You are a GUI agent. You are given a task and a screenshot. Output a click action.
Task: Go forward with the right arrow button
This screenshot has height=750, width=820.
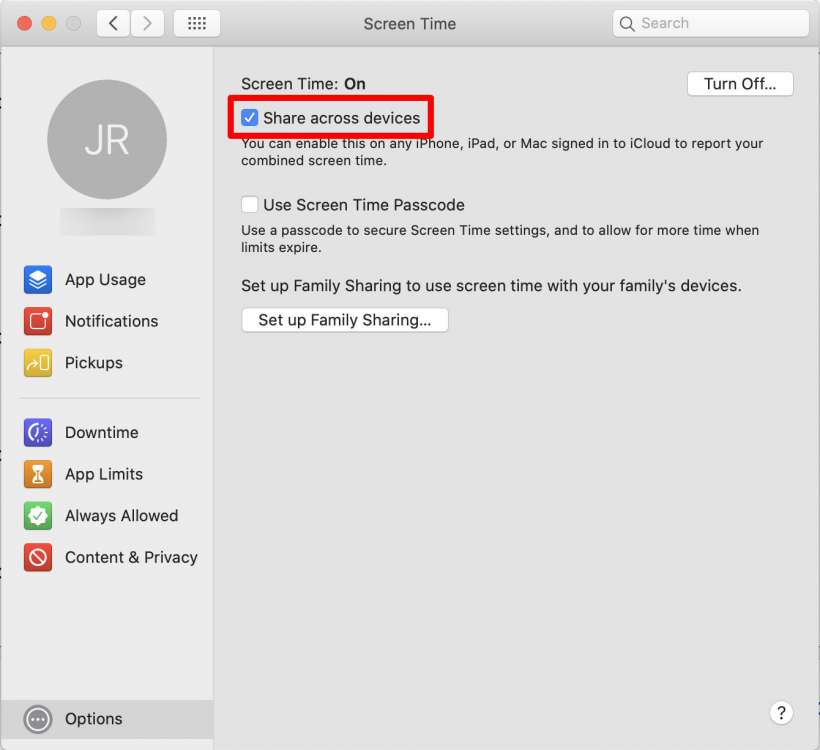tap(147, 24)
